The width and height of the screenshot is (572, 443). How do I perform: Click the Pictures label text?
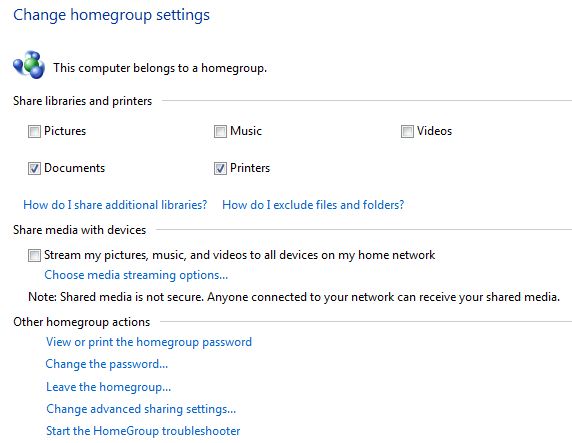coord(65,131)
